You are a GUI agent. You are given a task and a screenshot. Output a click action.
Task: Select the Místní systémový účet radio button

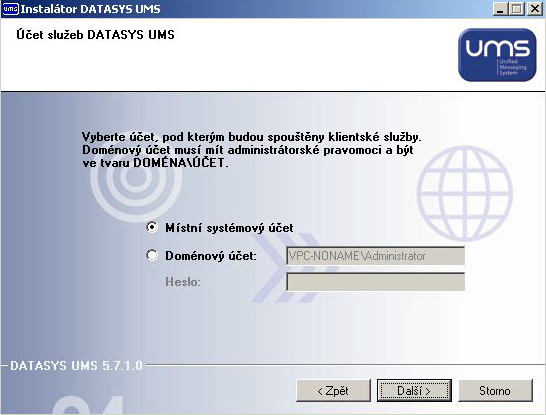[x=152, y=227]
